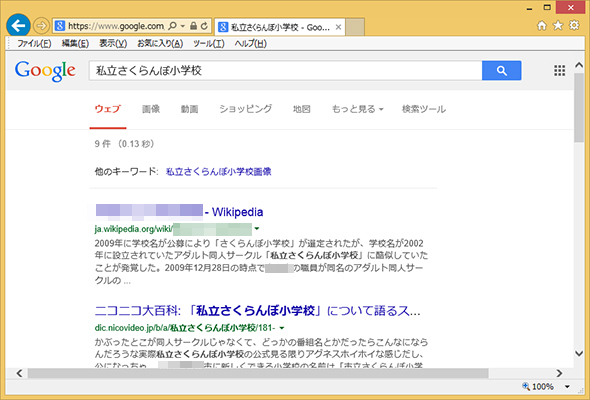Open the Tools gear icon
This screenshot has height=400, width=590.
(x=574, y=26)
